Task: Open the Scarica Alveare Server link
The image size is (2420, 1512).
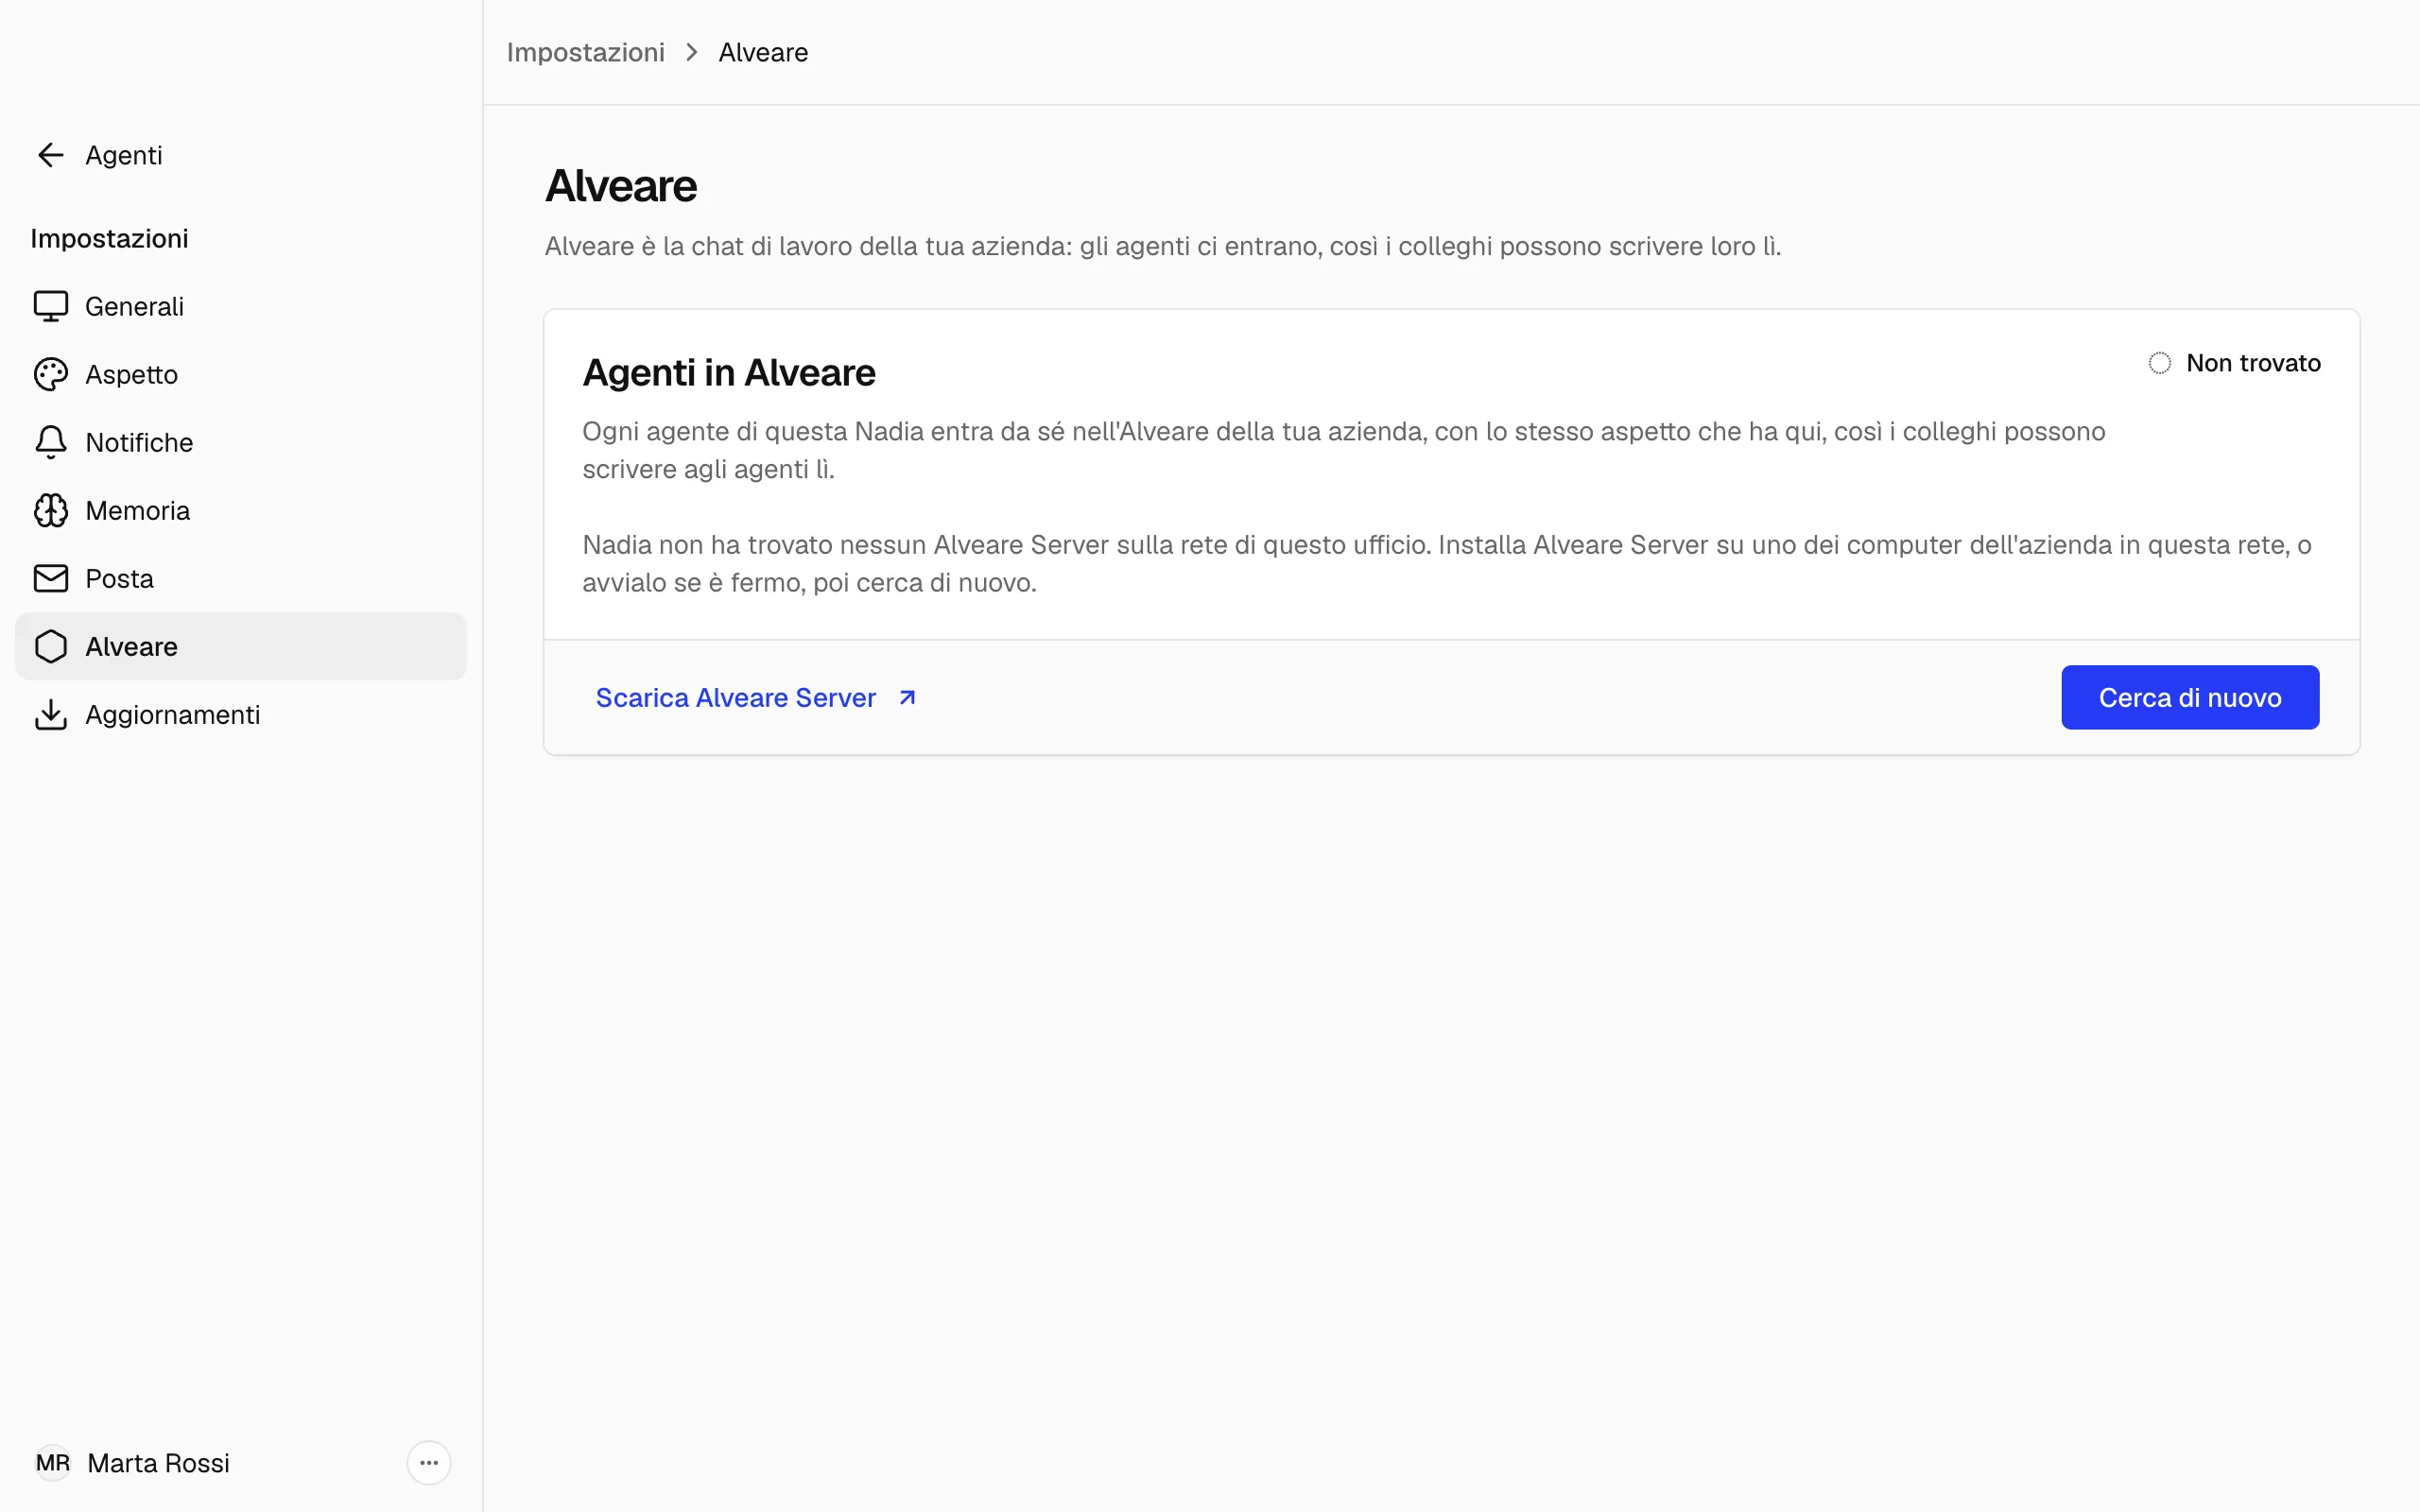Action: pyautogui.click(x=756, y=697)
